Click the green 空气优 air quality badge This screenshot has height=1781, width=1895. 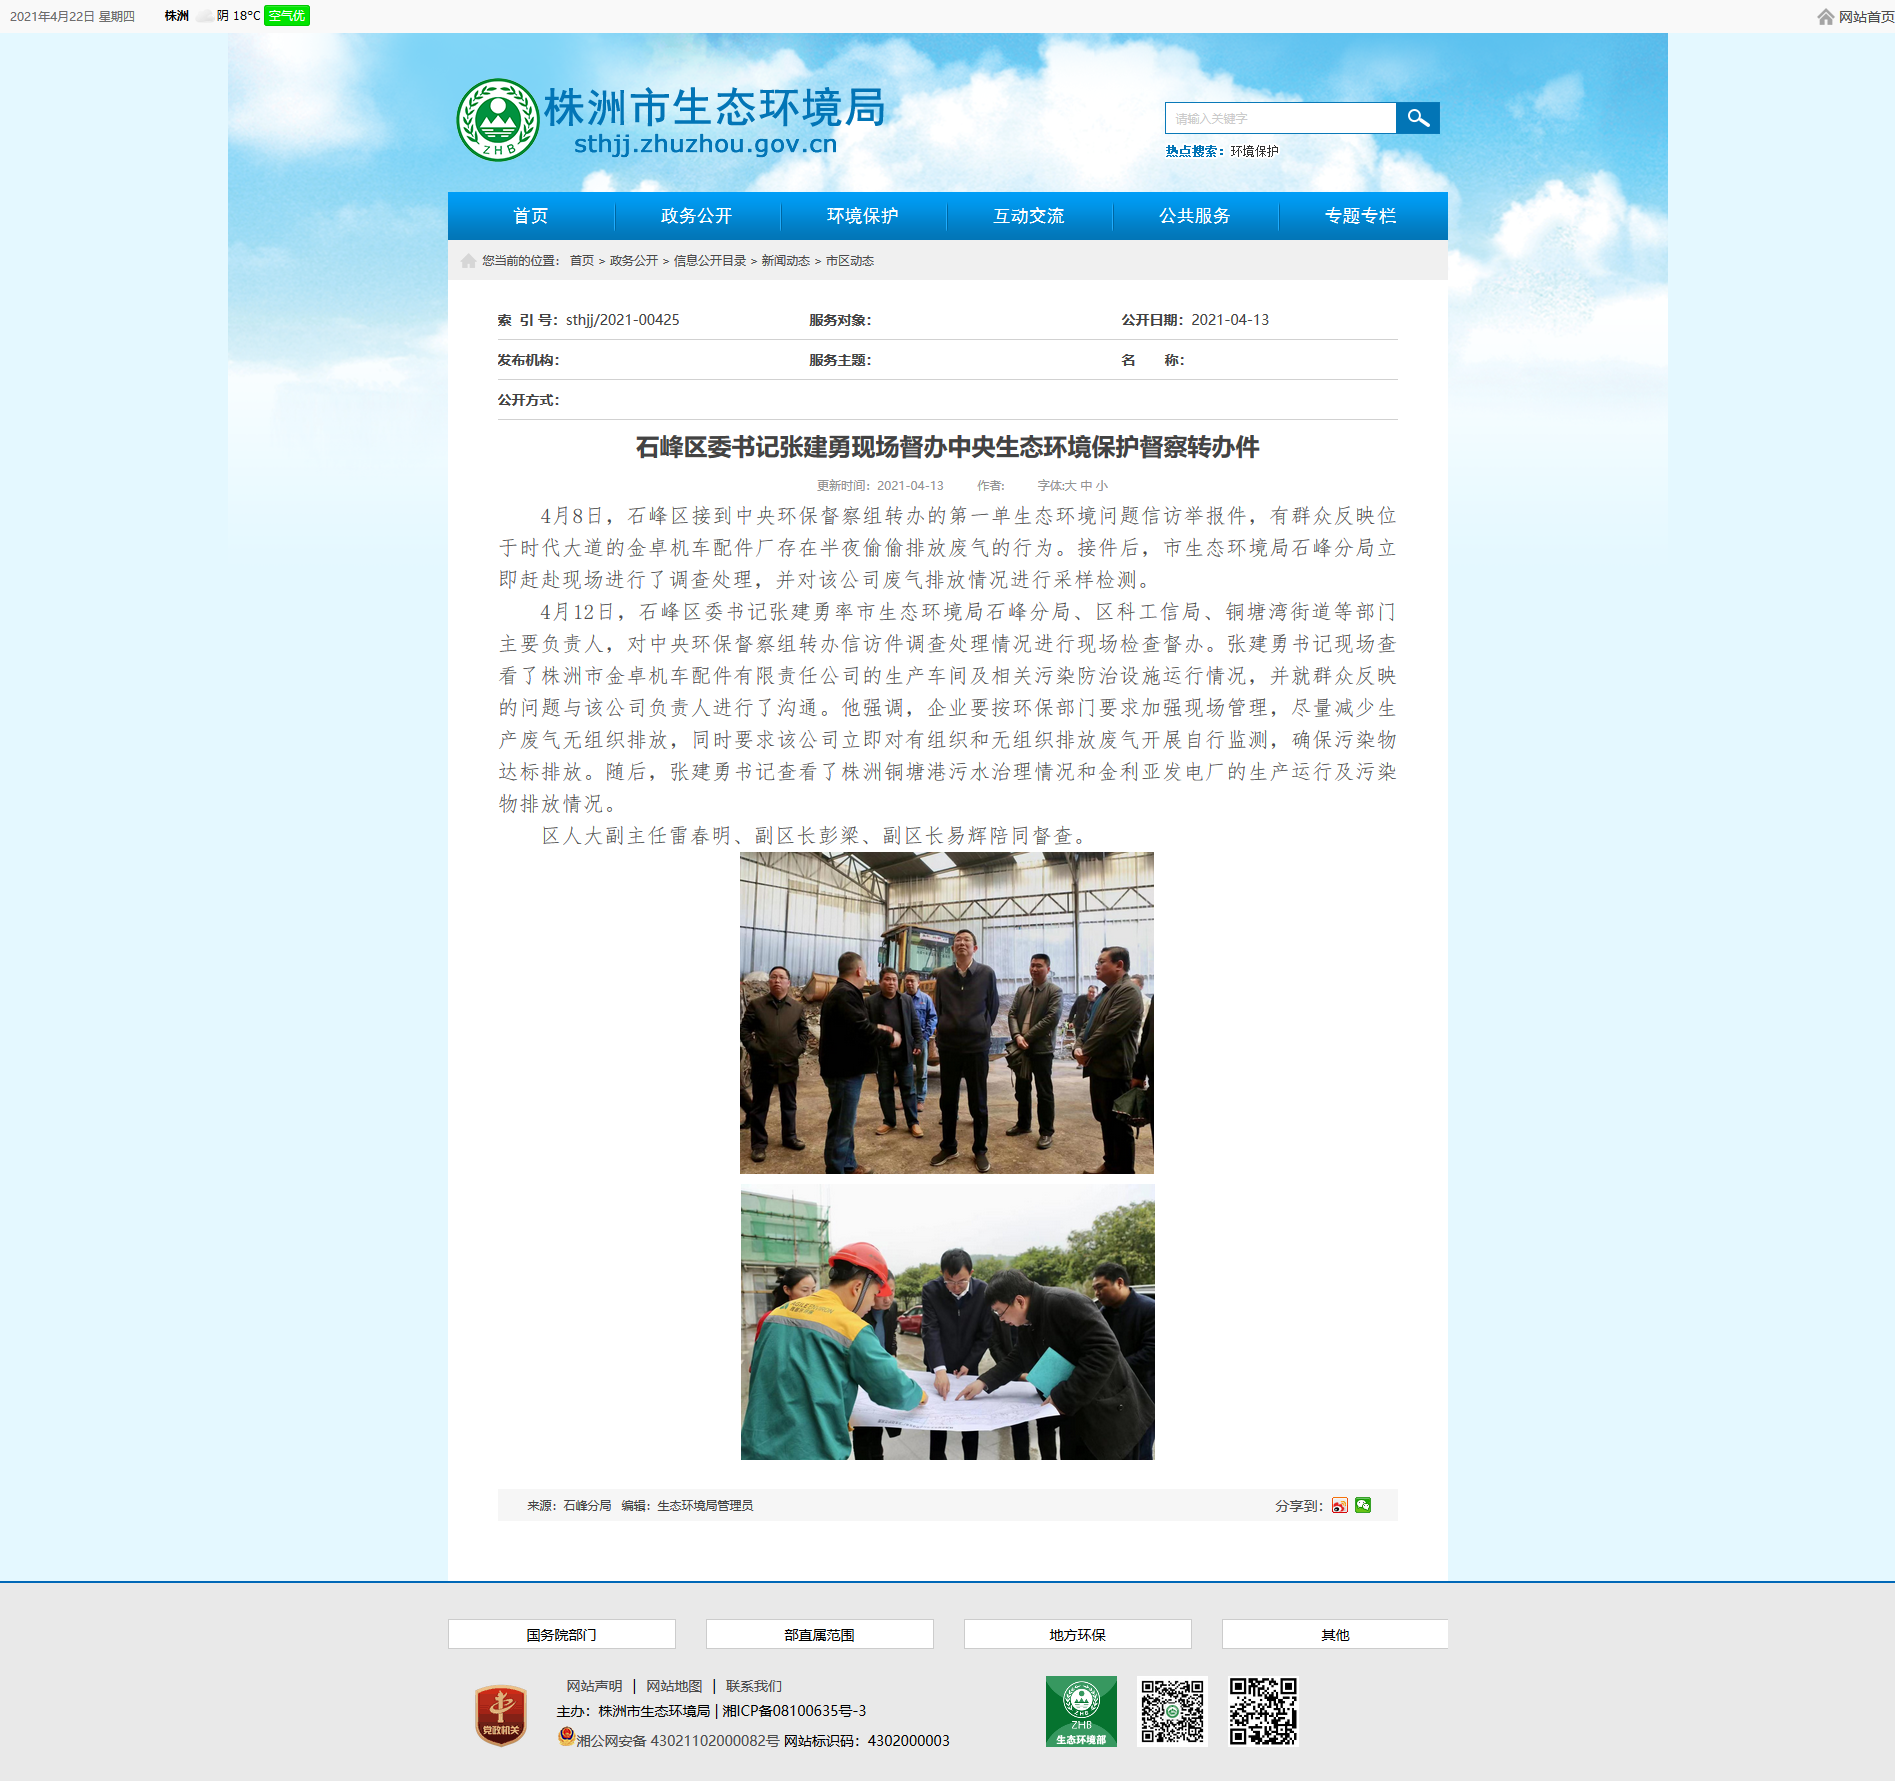tap(287, 16)
